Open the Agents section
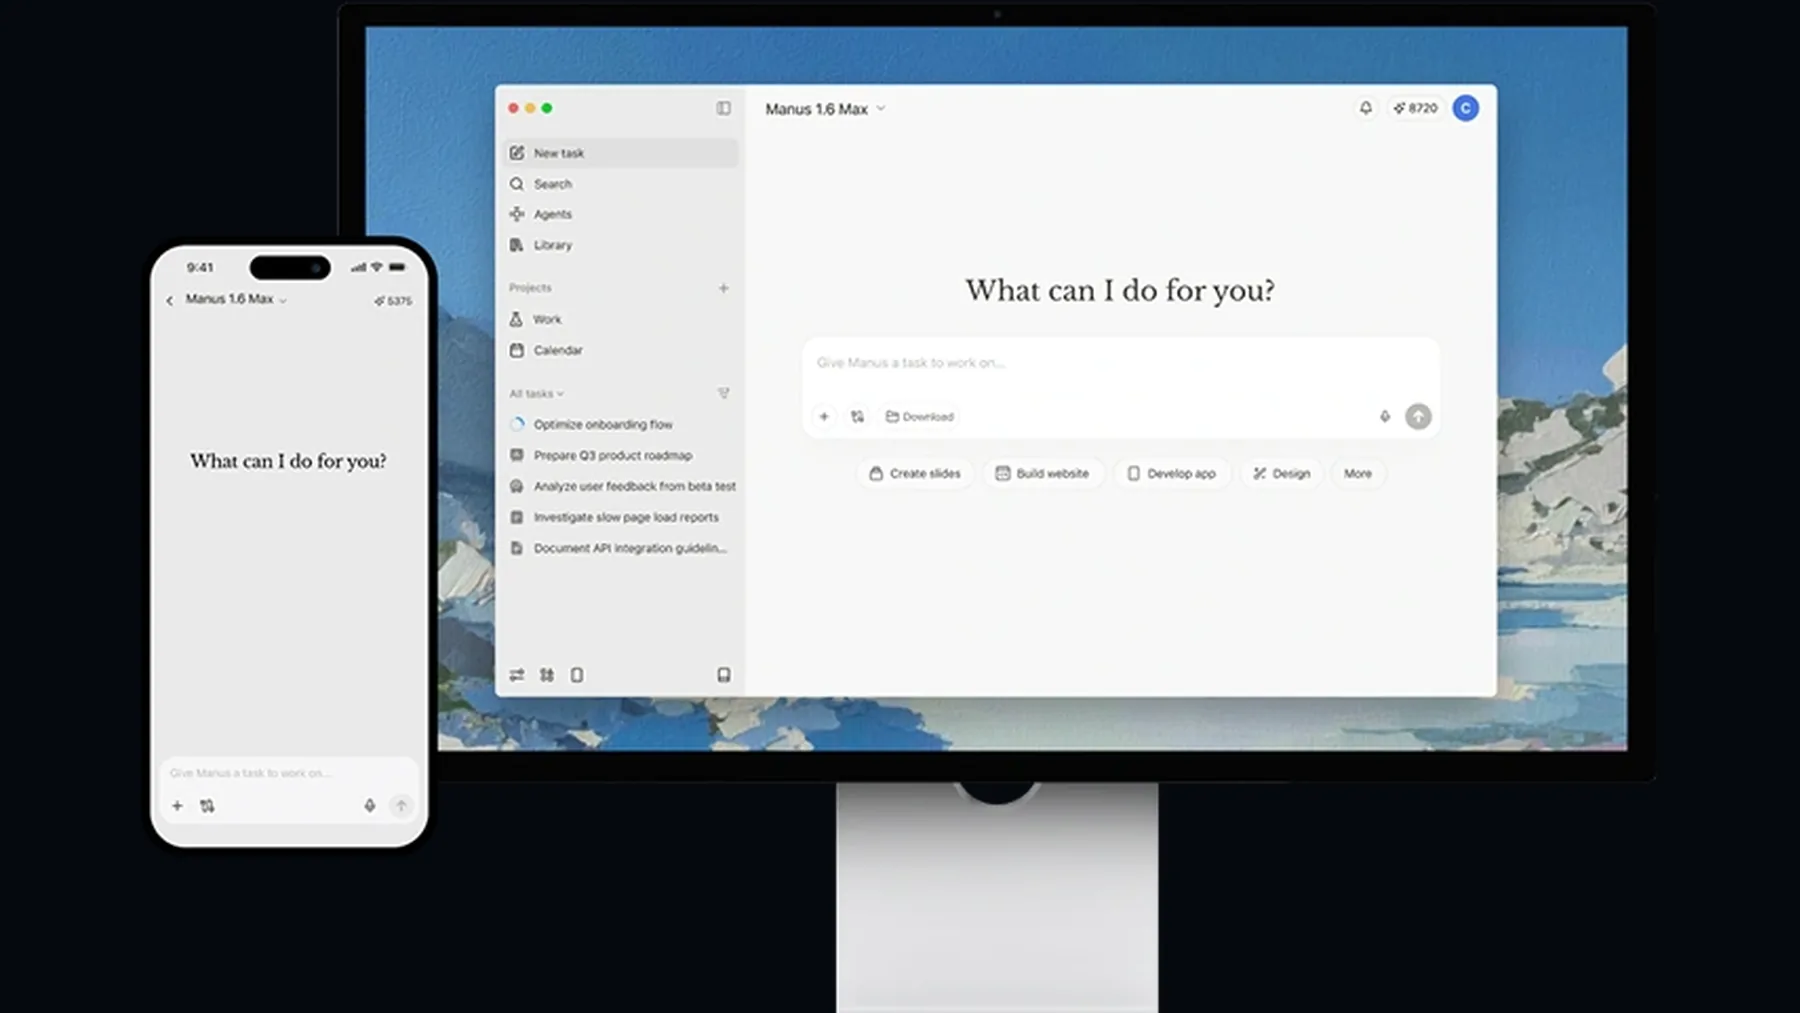This screenshot has width=1800, height=1013. (621, 214)
